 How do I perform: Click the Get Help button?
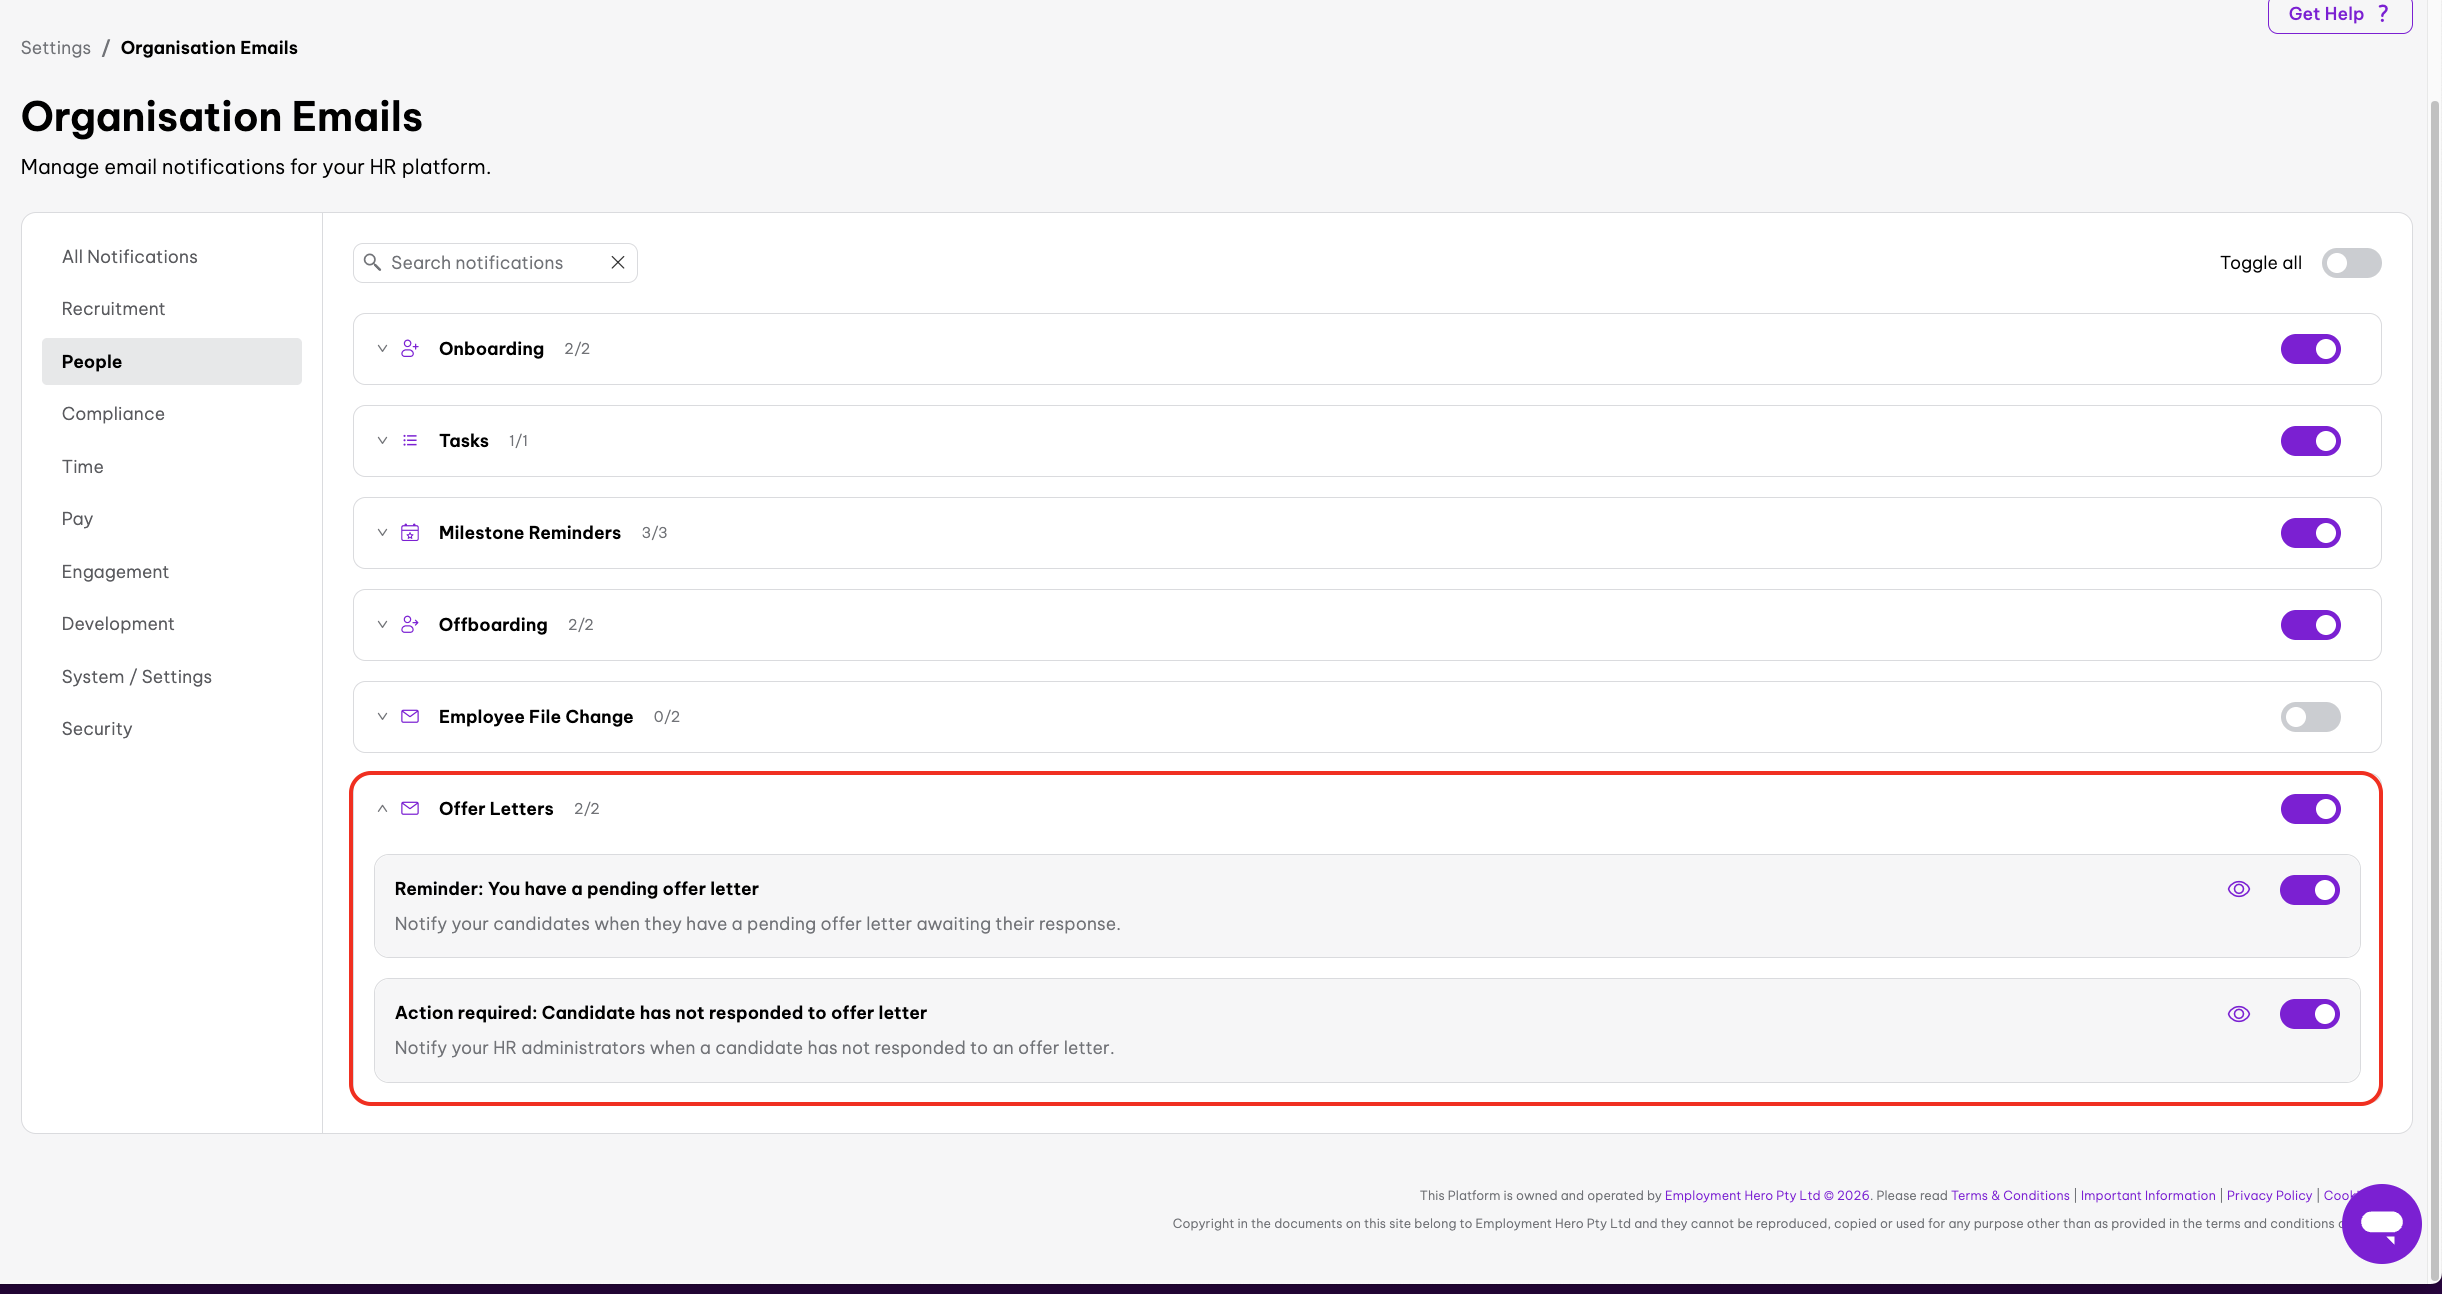[x=2339, y=14]
